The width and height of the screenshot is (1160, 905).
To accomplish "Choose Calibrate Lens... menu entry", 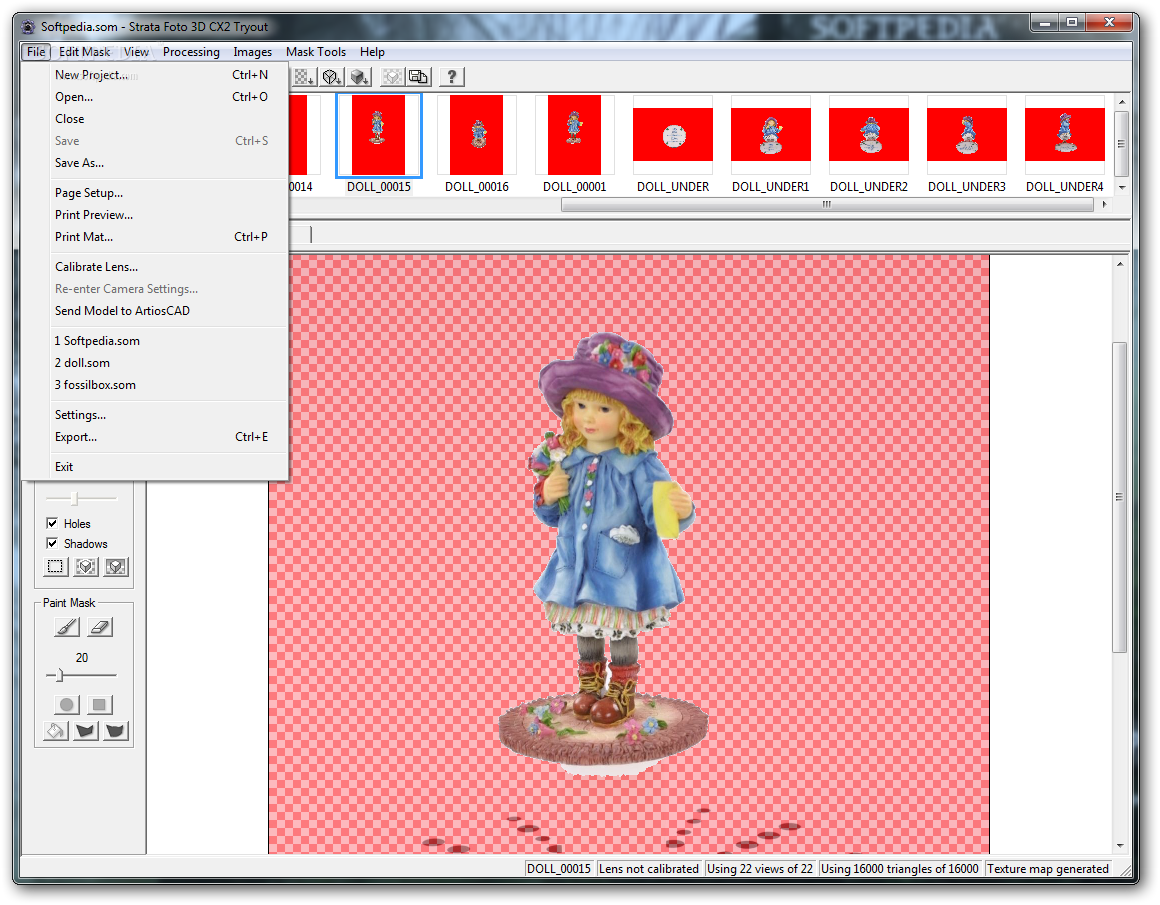I will (x=155, y=266).
